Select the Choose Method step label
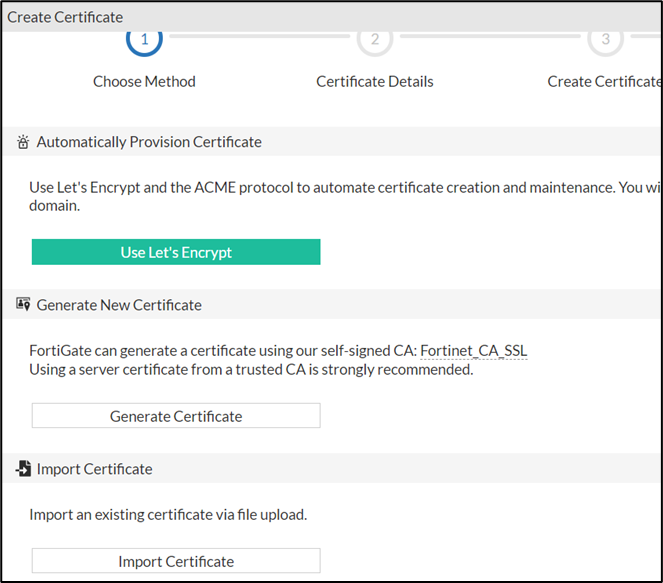 coord(144,82)
